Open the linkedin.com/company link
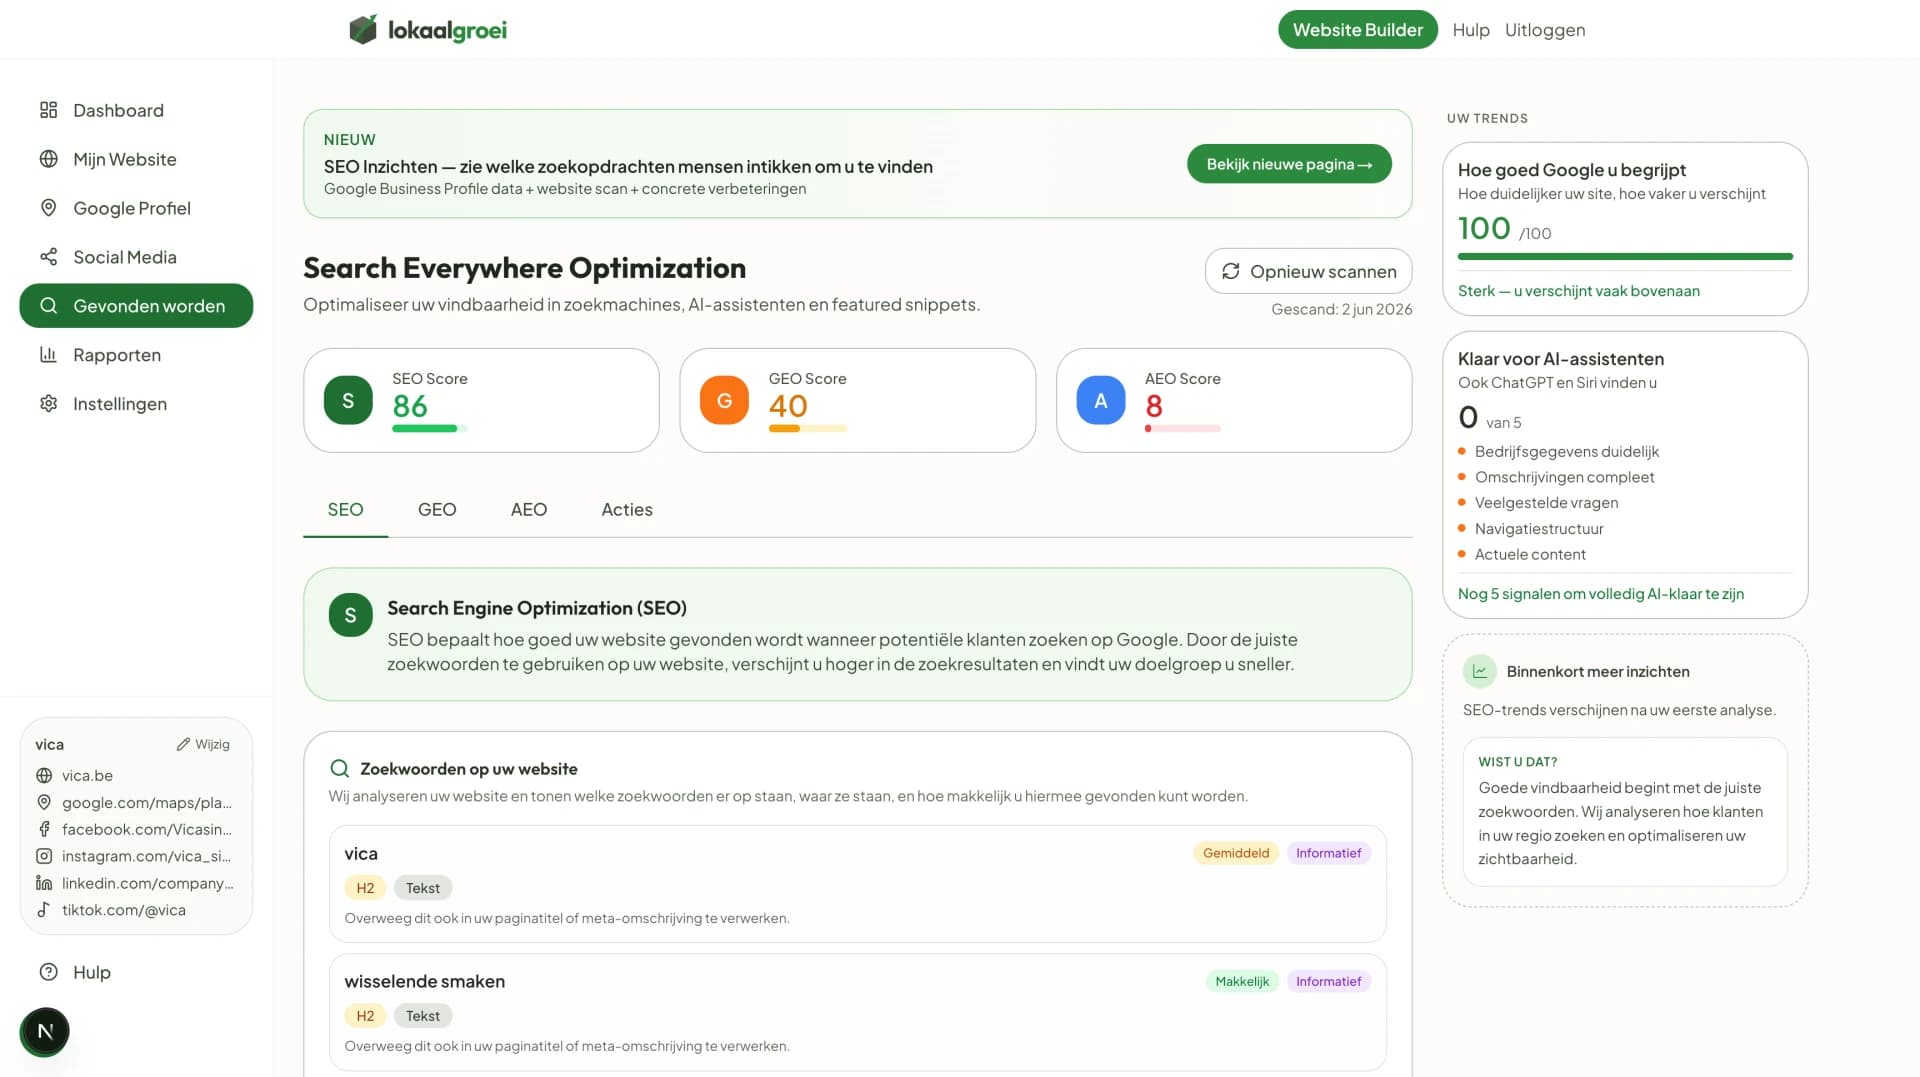 click(x=148, y=884)
